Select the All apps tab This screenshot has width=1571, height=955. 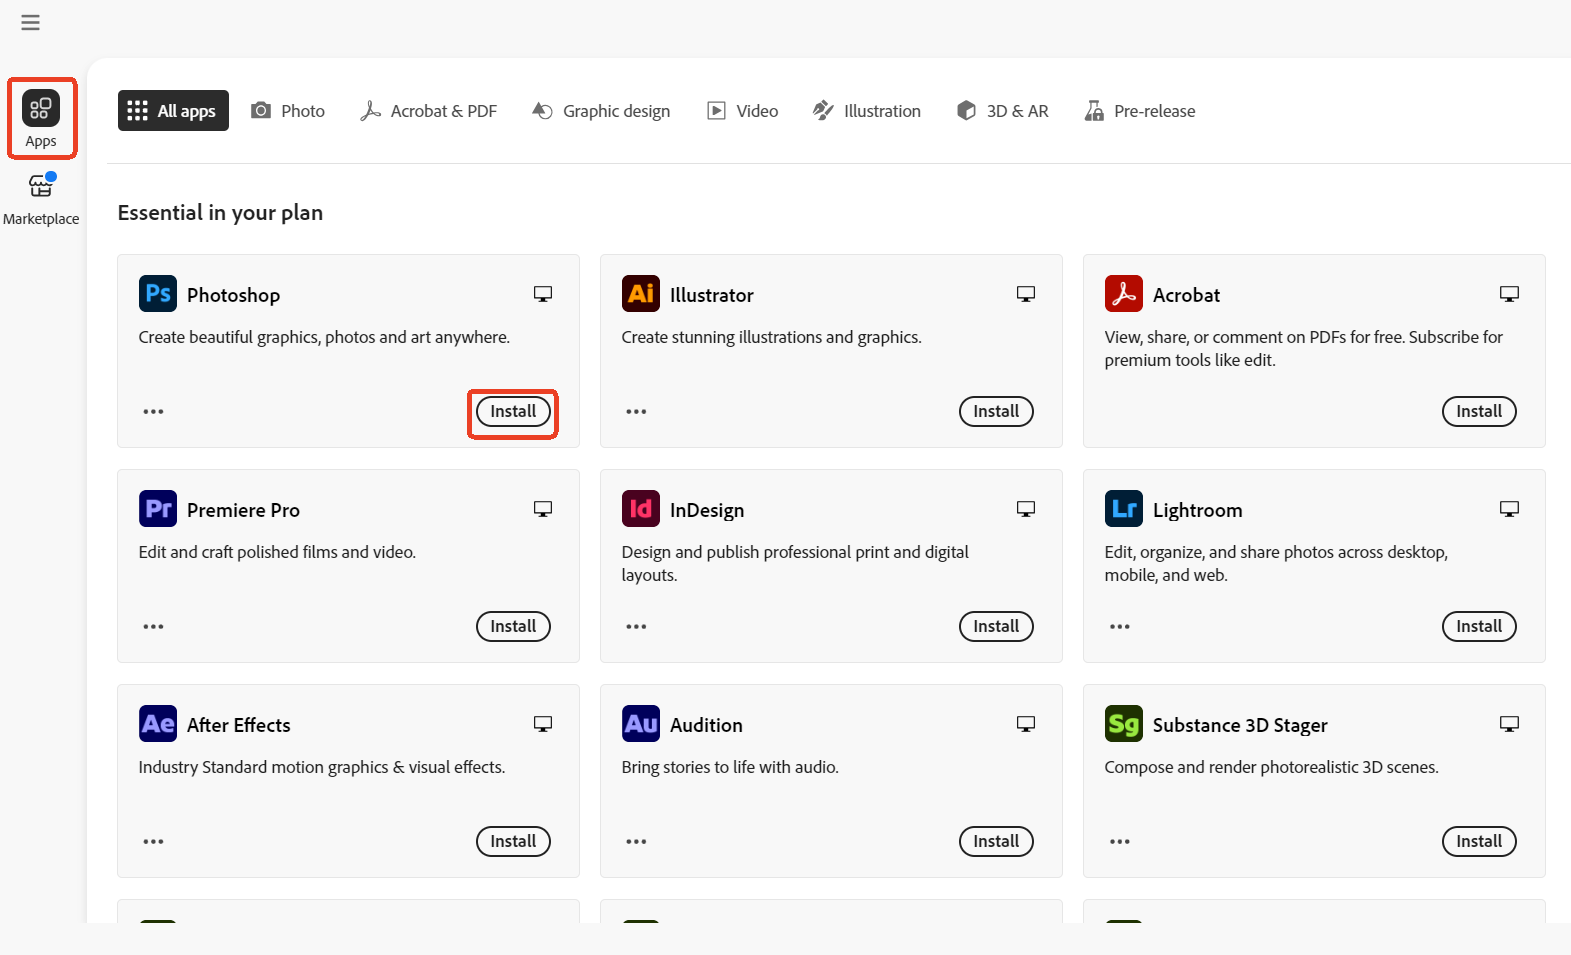173,111
